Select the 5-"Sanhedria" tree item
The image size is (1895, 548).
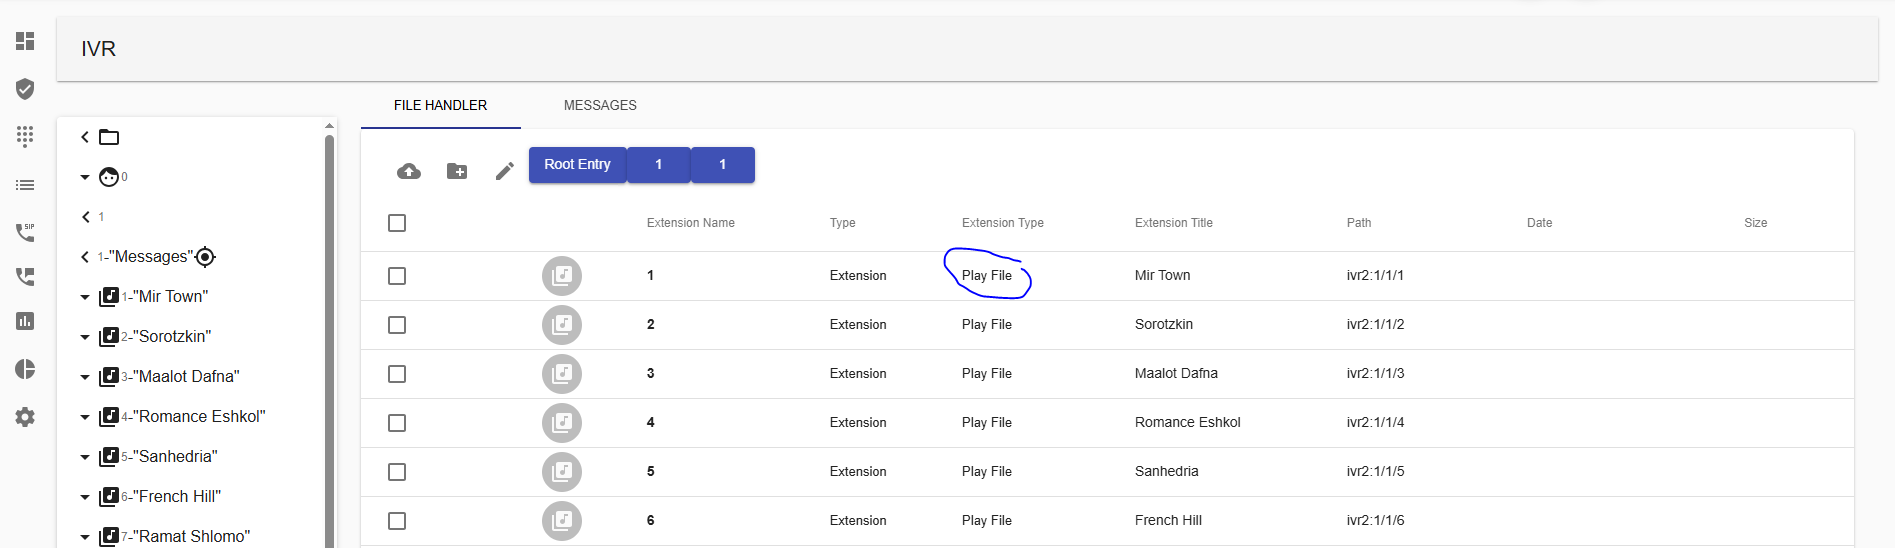(169, 457)
